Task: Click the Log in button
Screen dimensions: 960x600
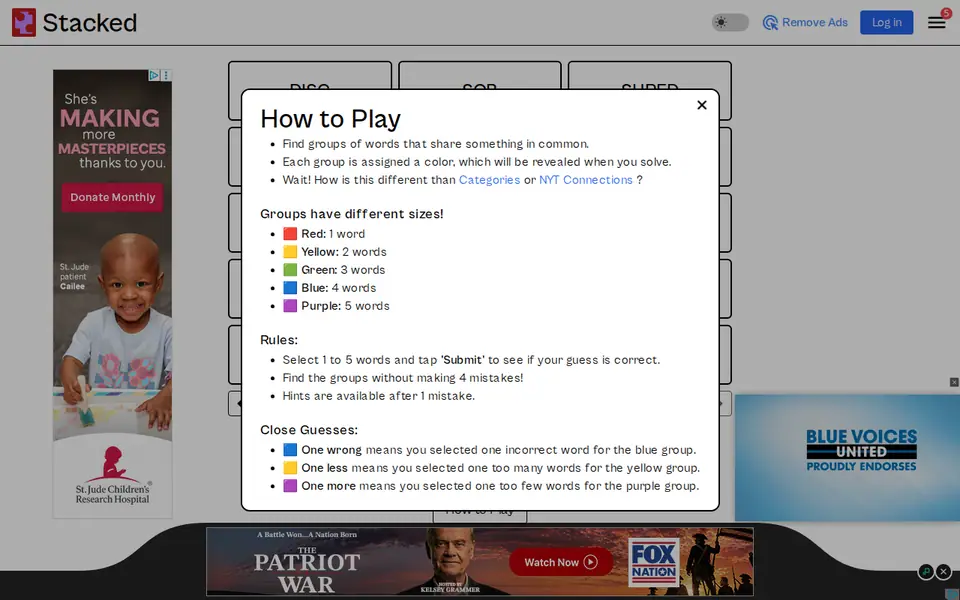Action: [x=886, y=23]
